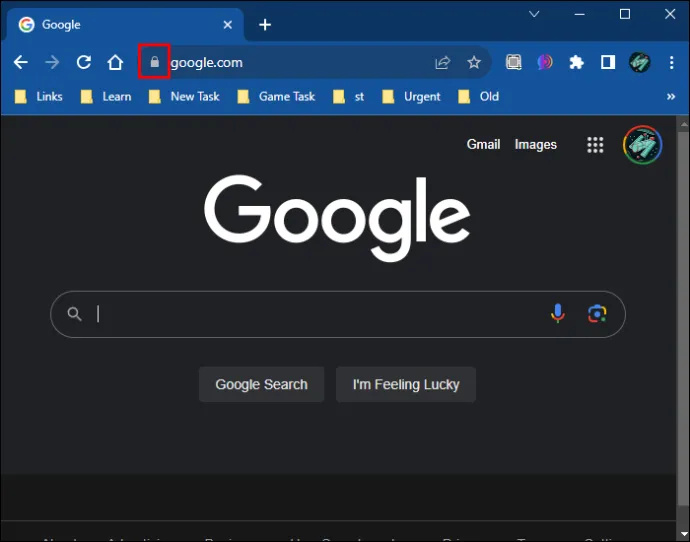Reload the page with the refresh icon
The width and height of the screenshot is (690, 542).
pyautogui.click(x=84, y=62)
